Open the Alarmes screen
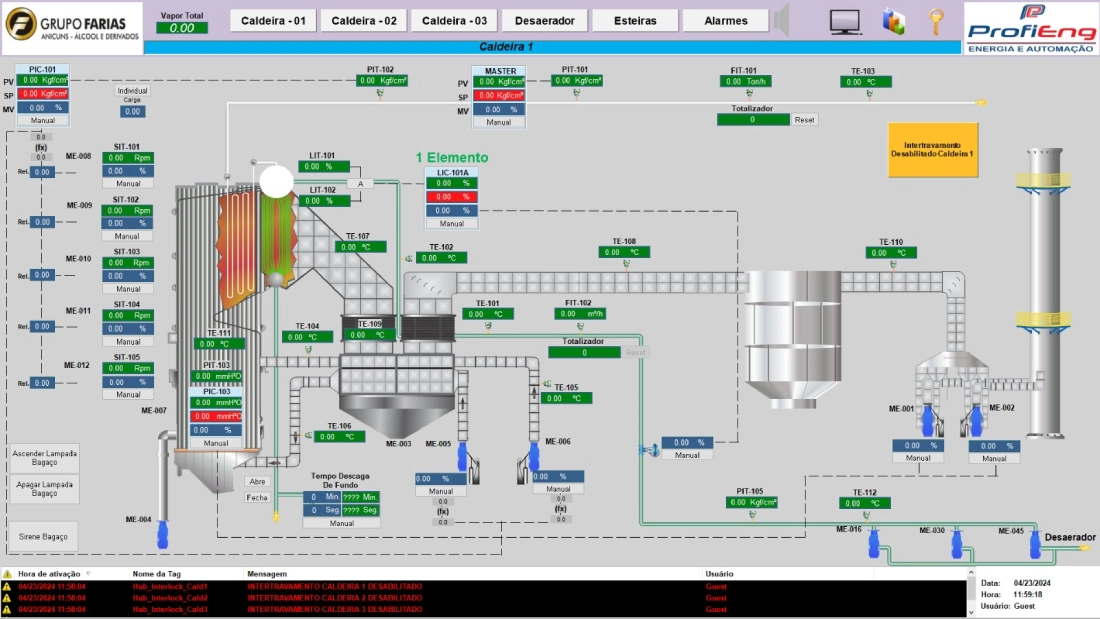 click(x=726, y=20)
